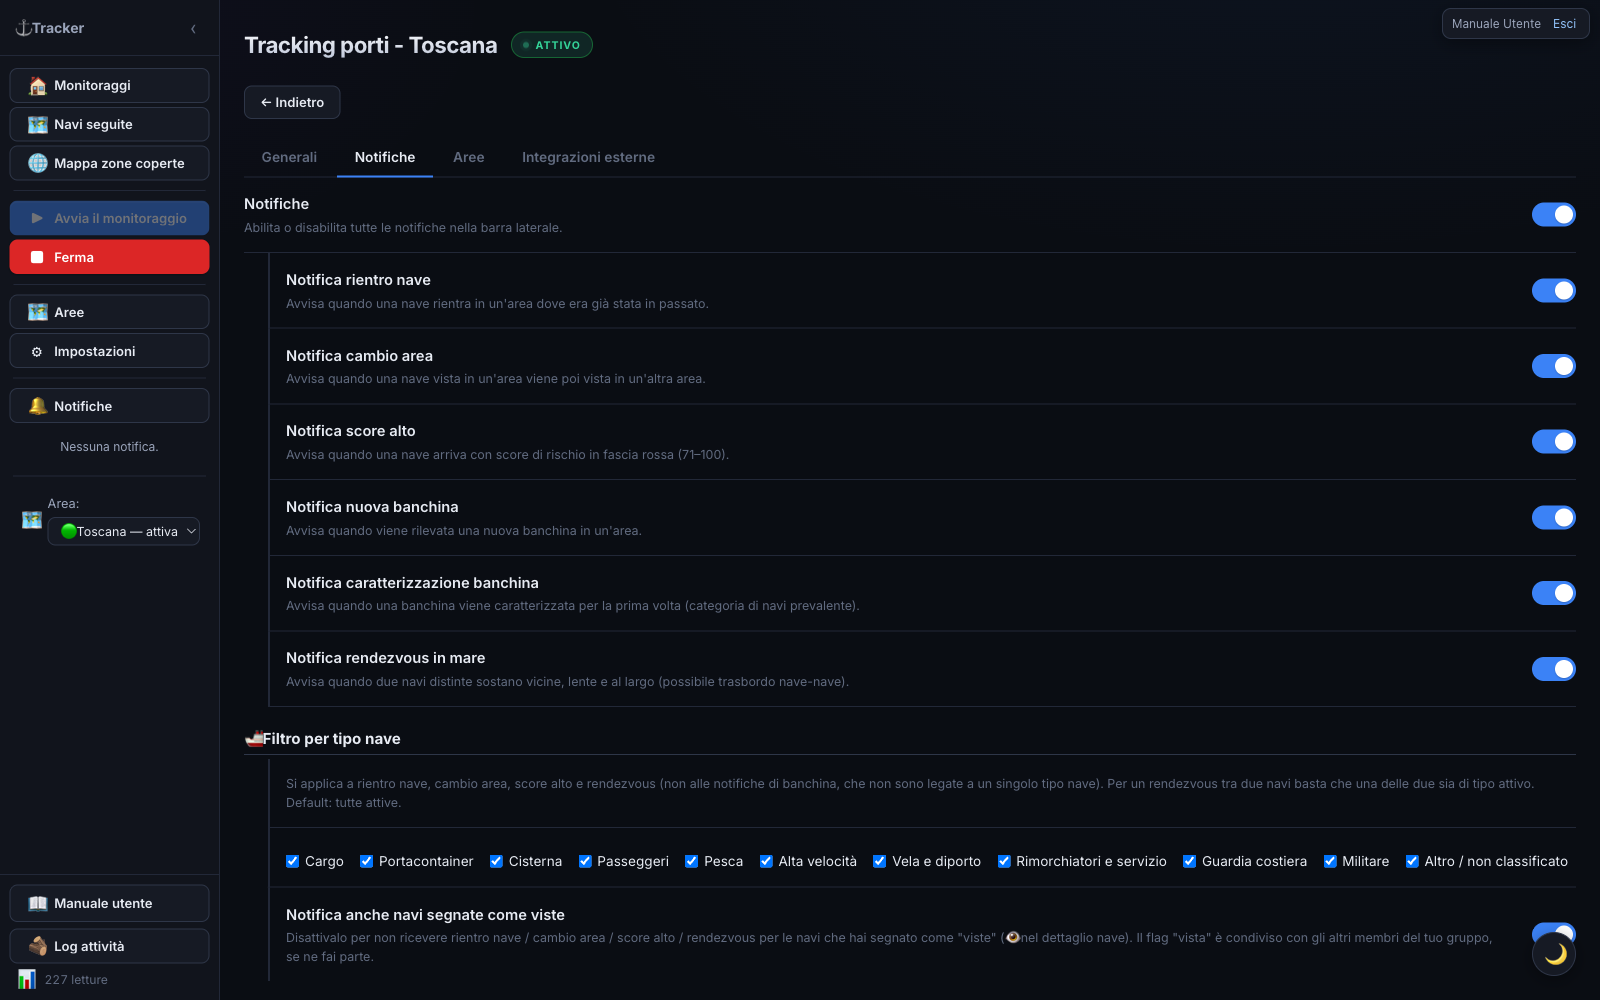1600x1000 pixels.
Task: Toggle Notifica rientro nave switch
Action: point(1554,291)
